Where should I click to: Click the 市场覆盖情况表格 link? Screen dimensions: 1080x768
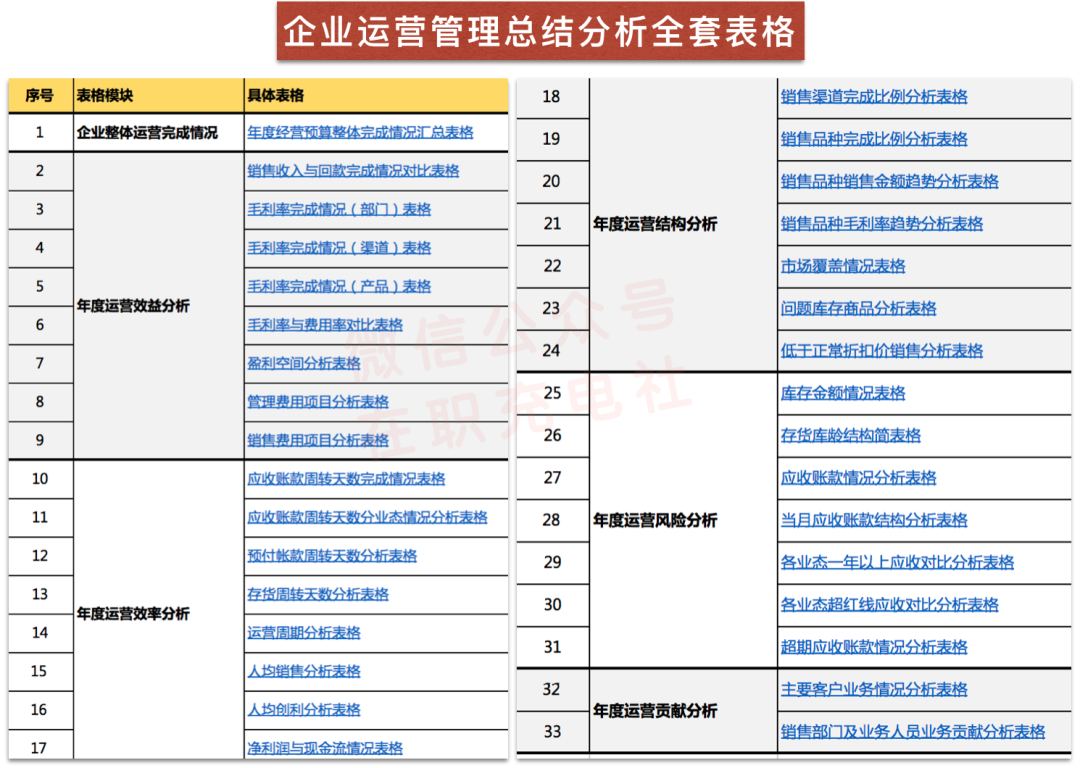(843, 266)
